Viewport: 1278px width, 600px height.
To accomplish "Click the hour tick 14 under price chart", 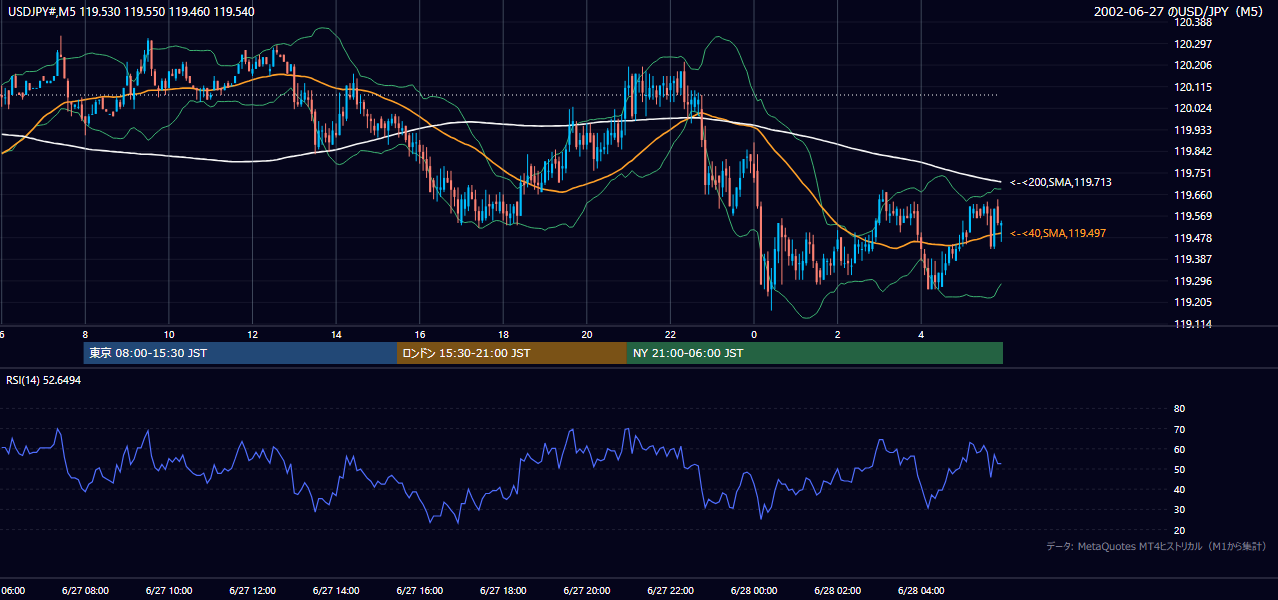I will point(336,335).
